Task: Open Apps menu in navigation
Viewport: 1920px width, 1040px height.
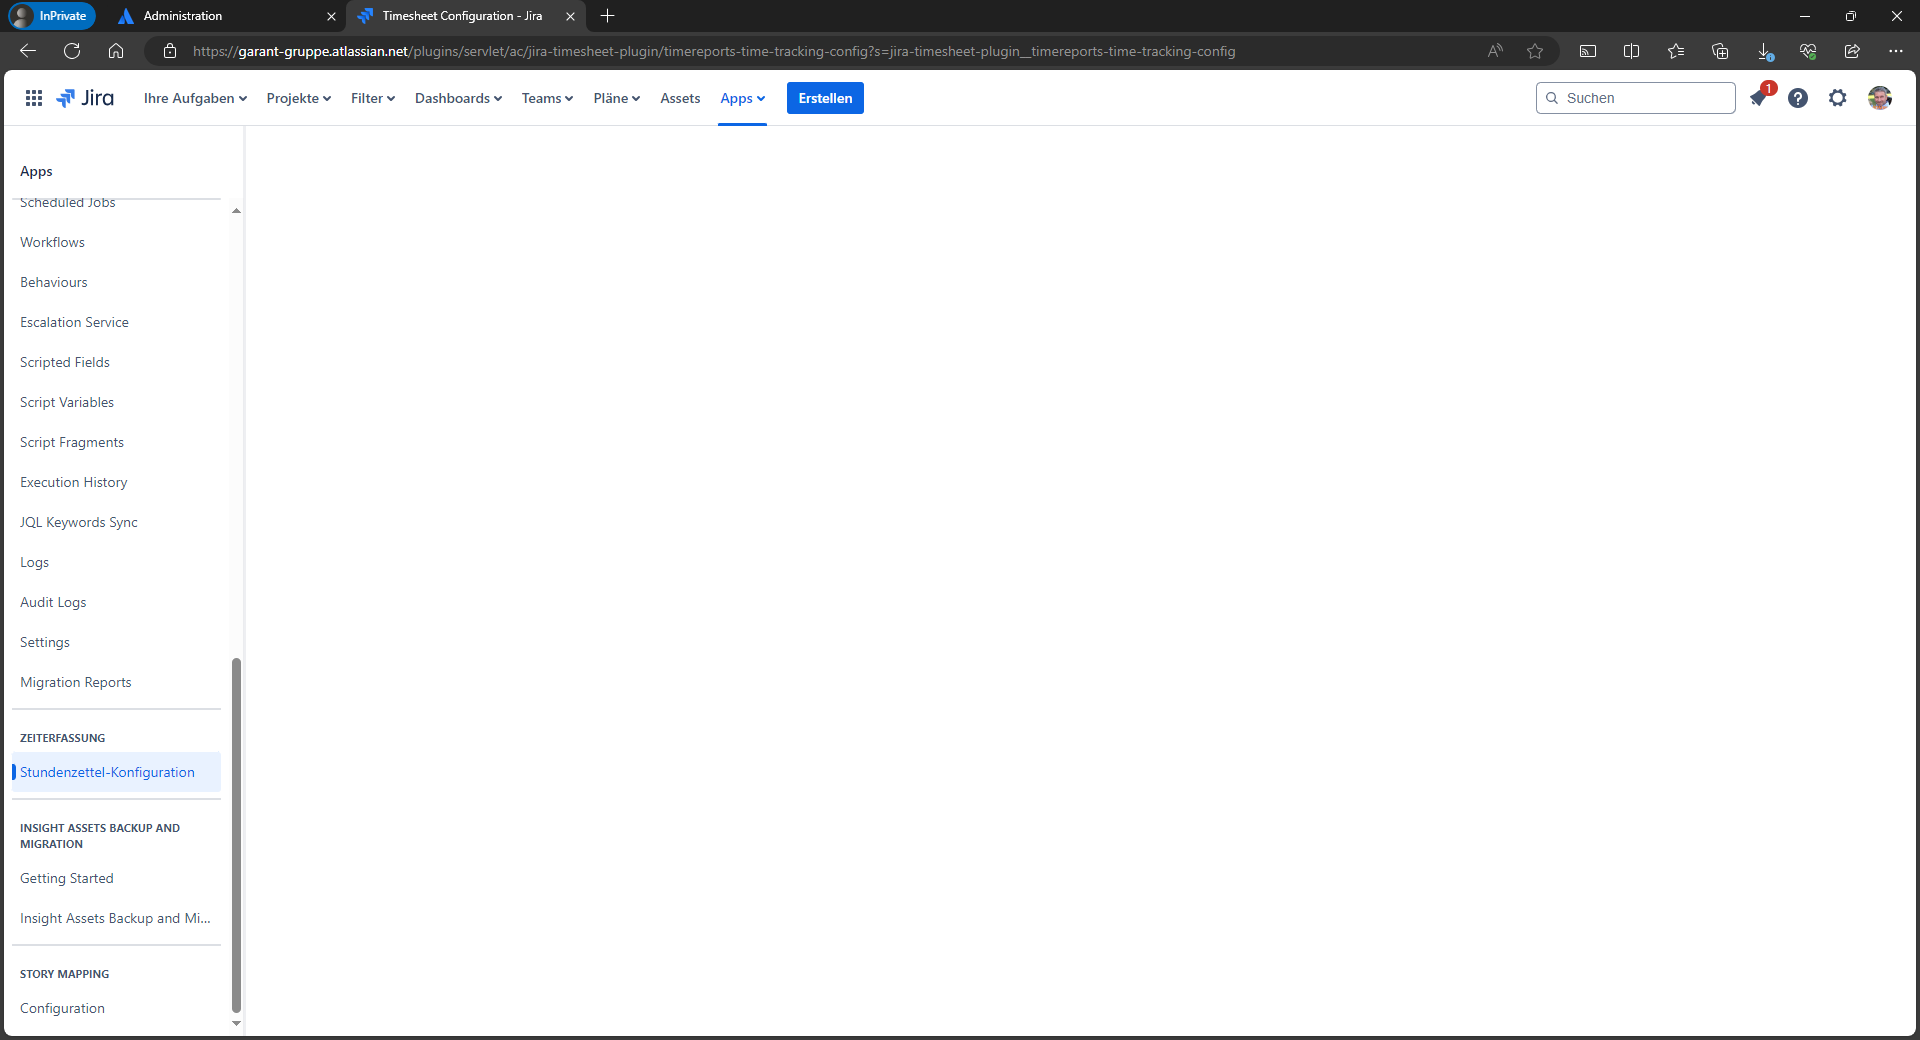Action: pos(742,98)
